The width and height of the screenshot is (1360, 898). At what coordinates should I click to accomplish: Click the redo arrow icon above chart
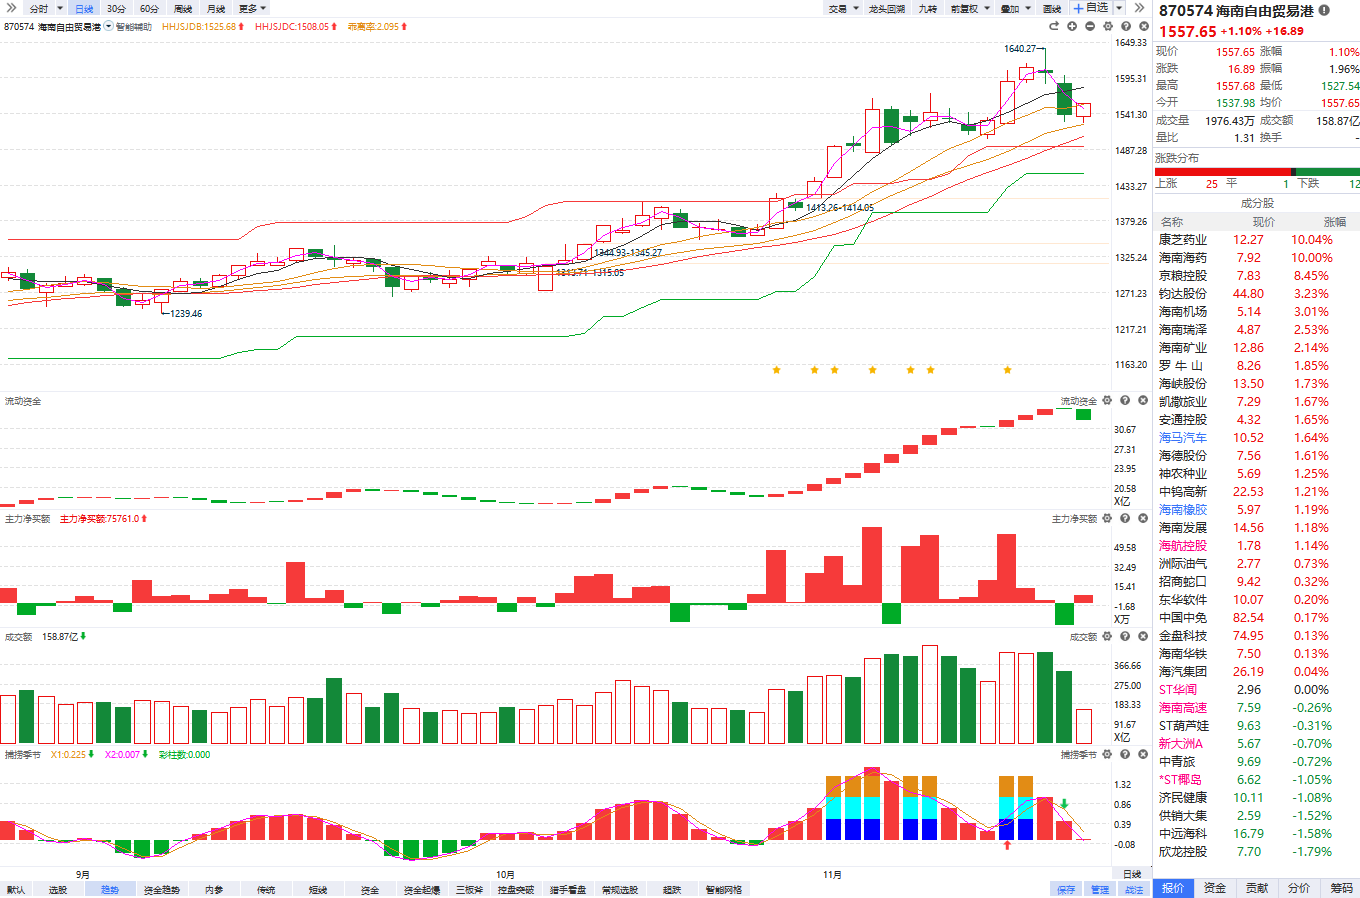pyautogui.click(x=1053, y=26)
